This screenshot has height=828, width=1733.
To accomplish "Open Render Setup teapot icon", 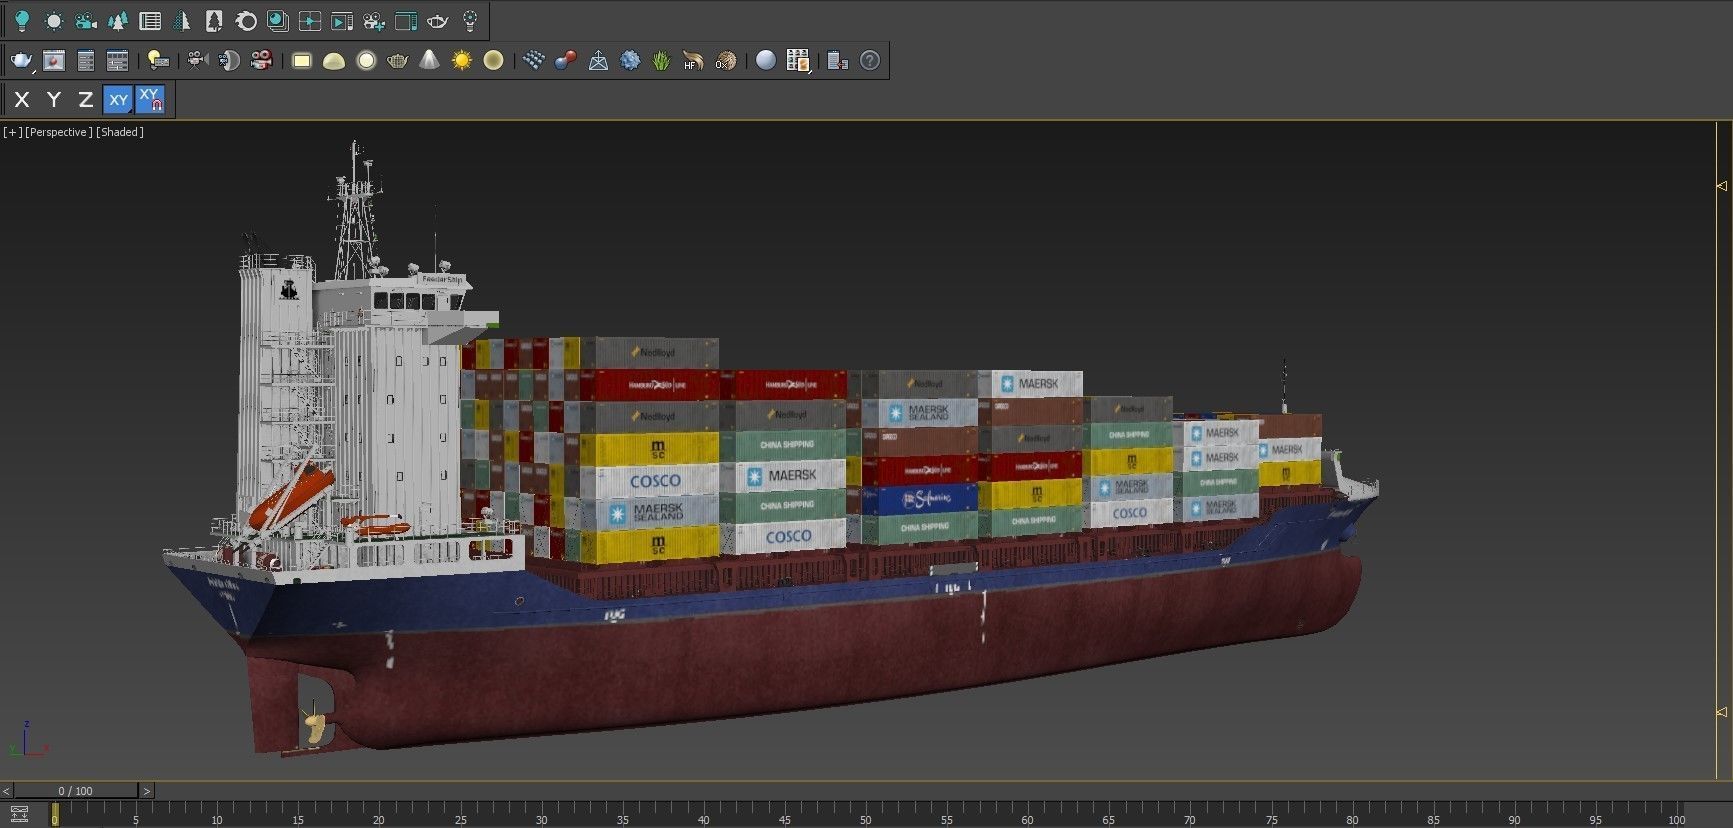I will tap(22, 61).
